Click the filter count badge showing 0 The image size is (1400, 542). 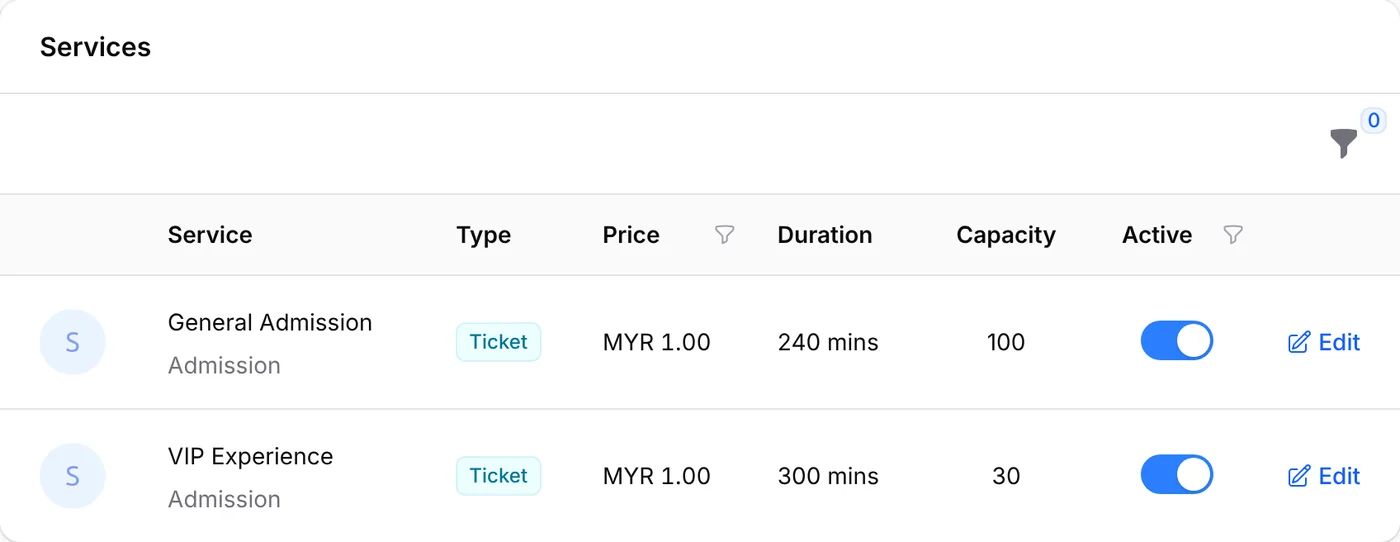pyautogui.click(x=1374, y=121)
